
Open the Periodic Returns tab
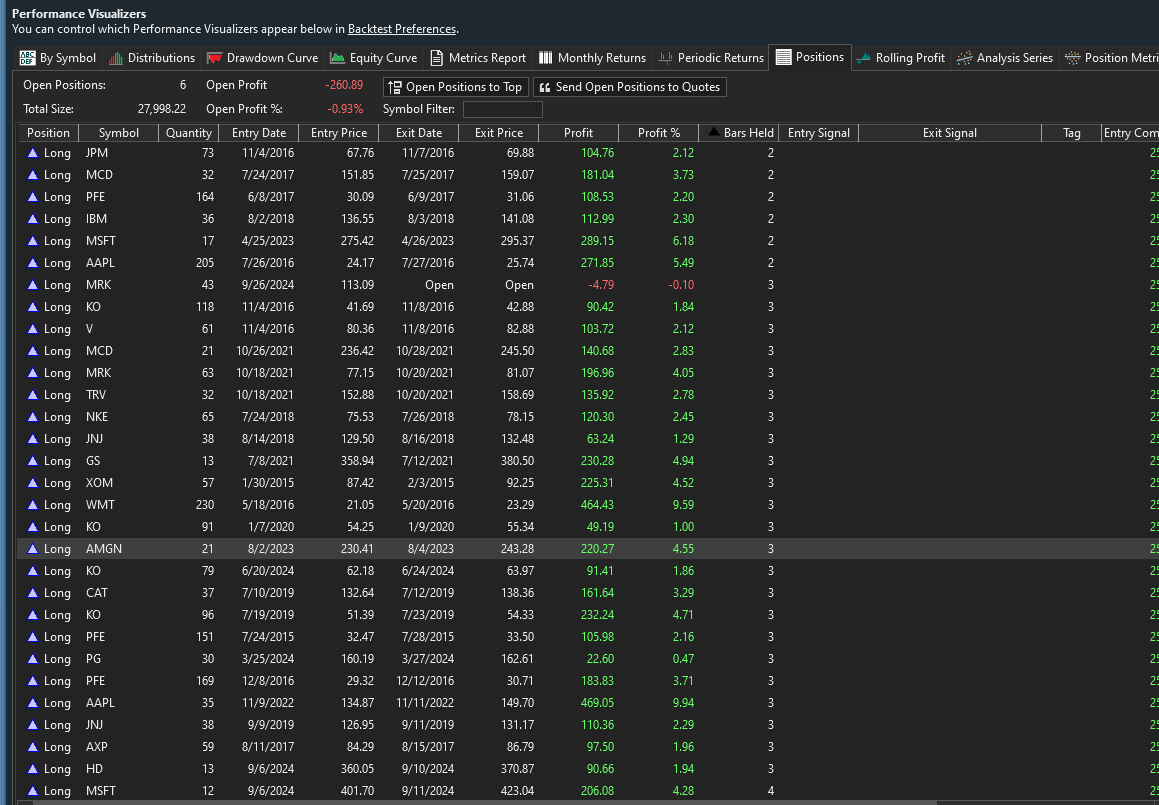pos(711,58)
